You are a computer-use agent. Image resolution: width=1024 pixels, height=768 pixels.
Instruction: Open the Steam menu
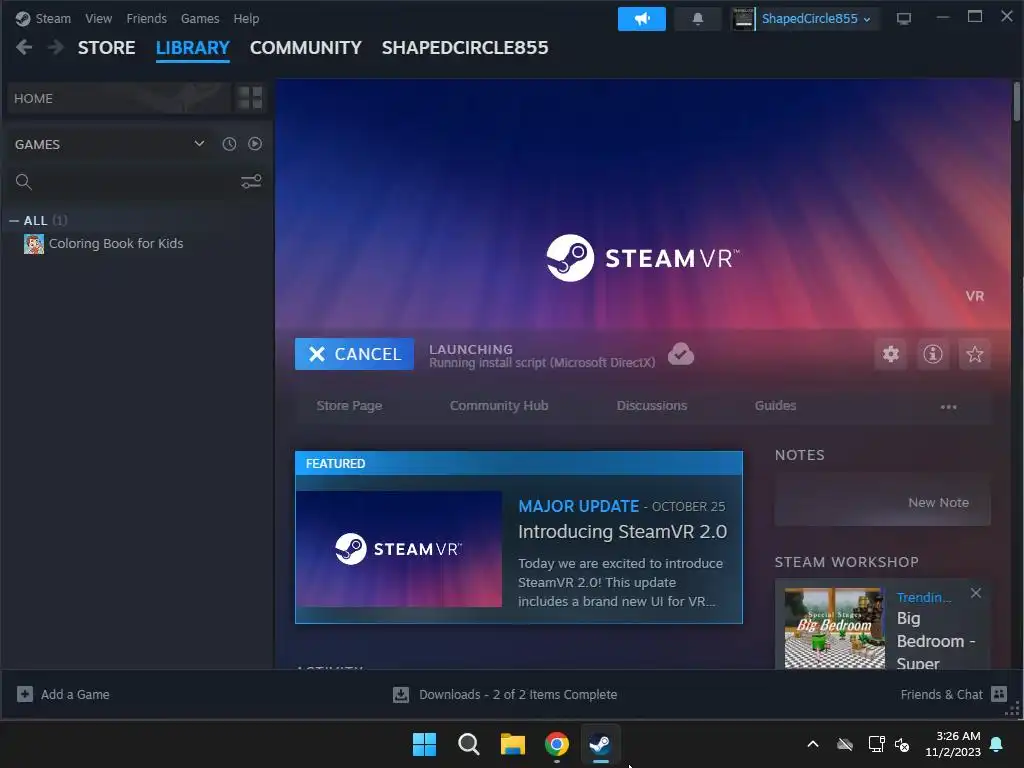click(53, 19)
